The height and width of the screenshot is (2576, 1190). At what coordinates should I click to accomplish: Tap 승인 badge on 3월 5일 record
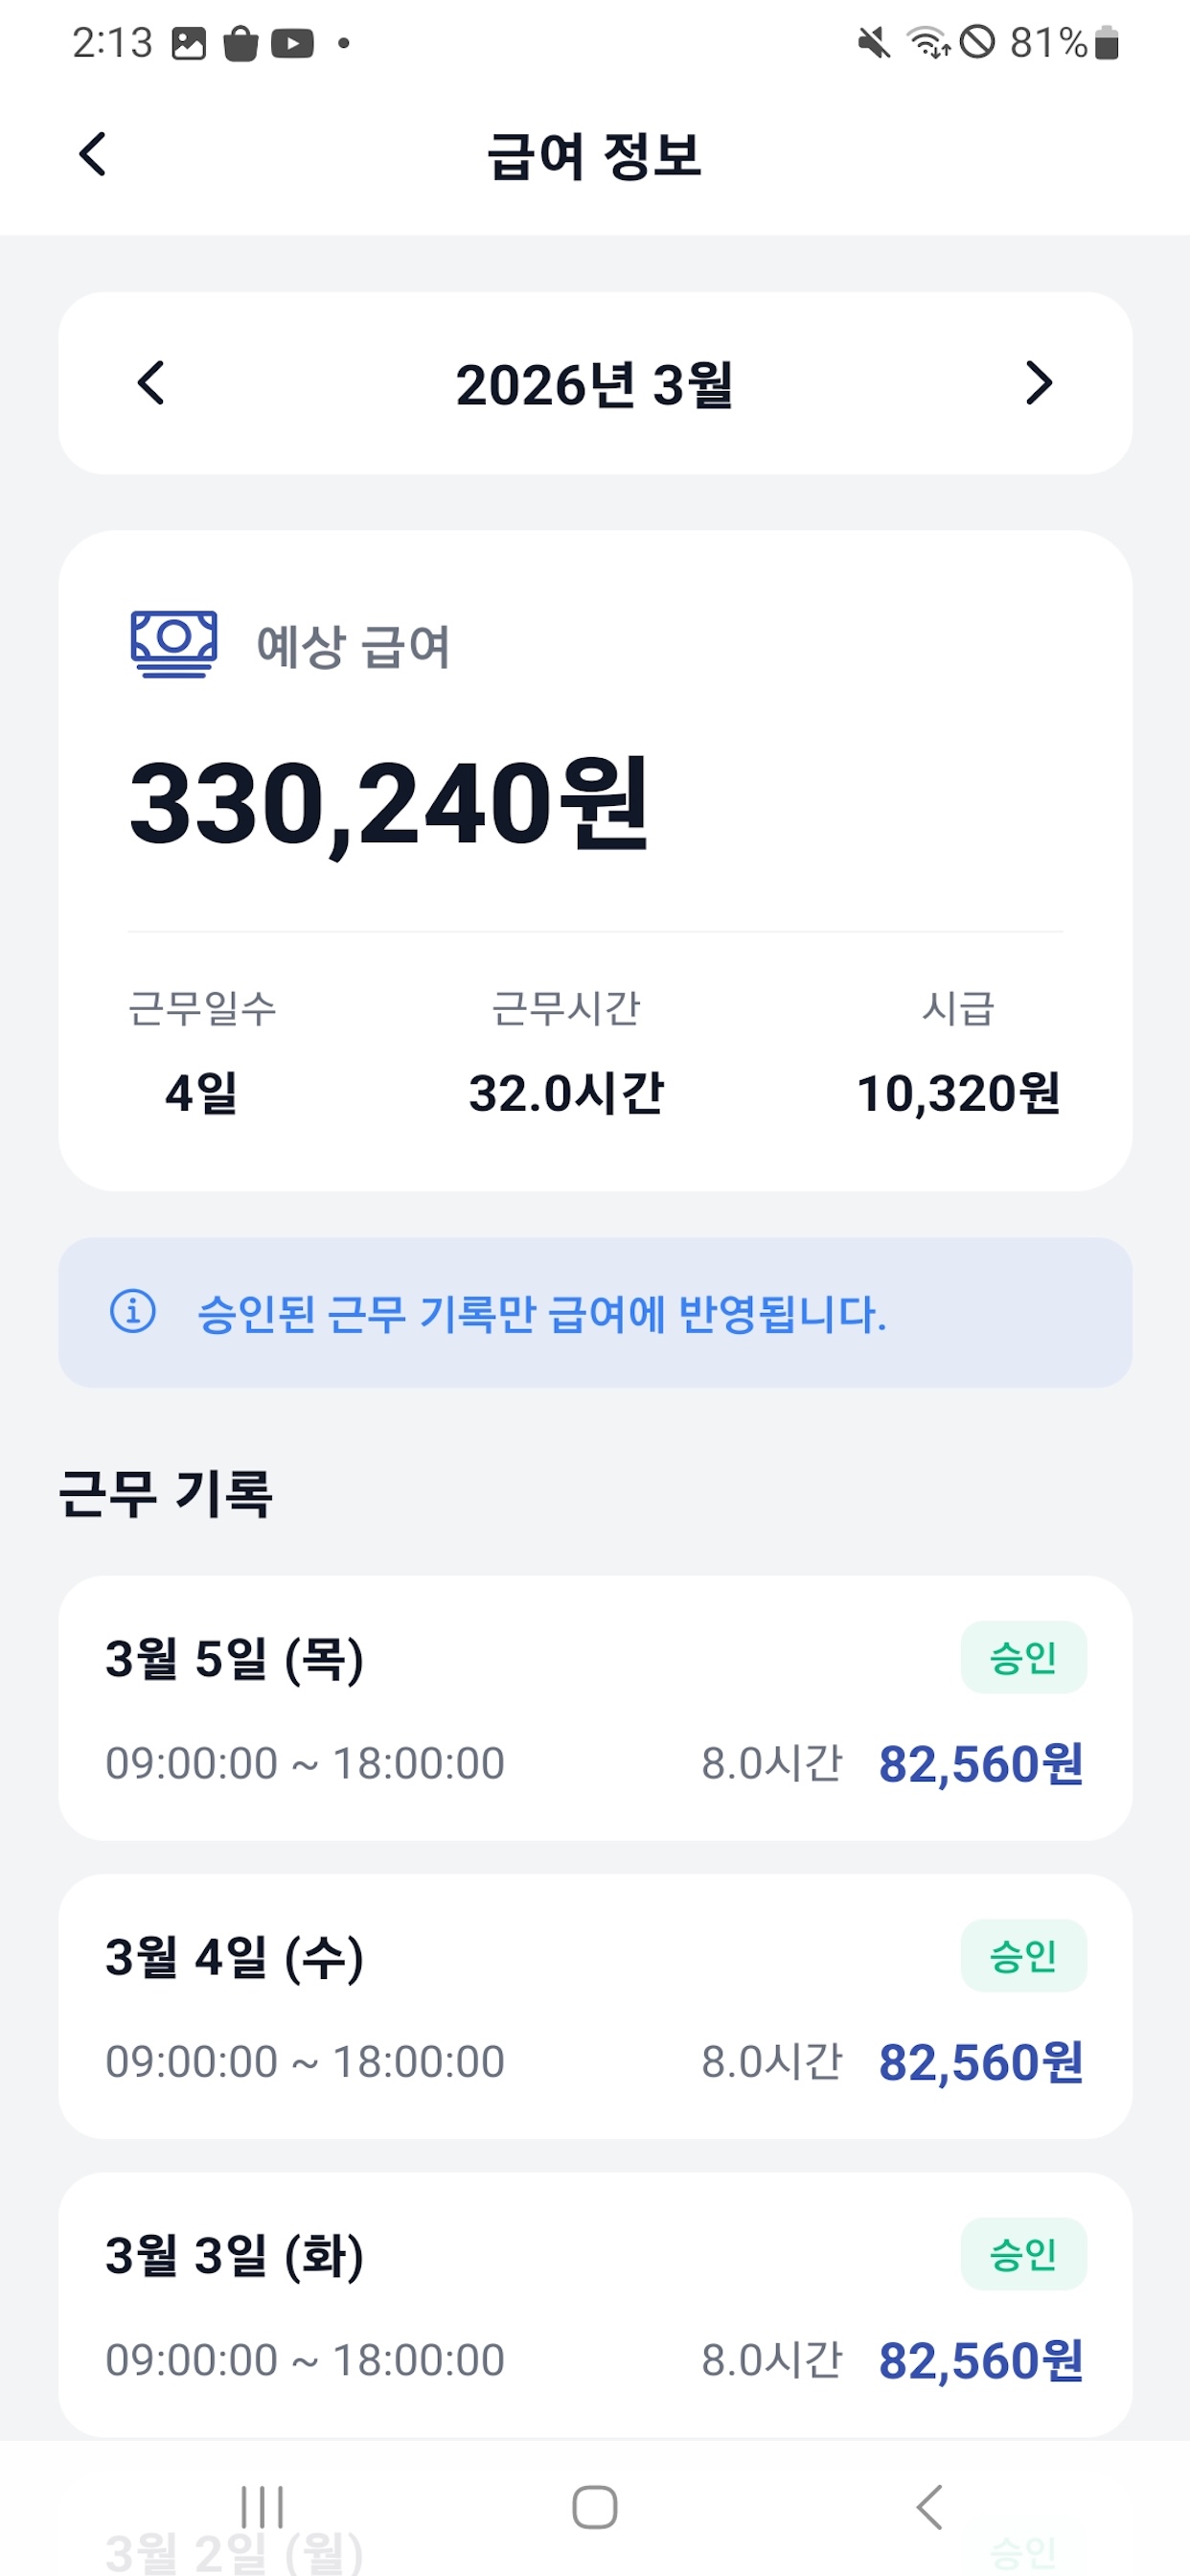1023,1657
